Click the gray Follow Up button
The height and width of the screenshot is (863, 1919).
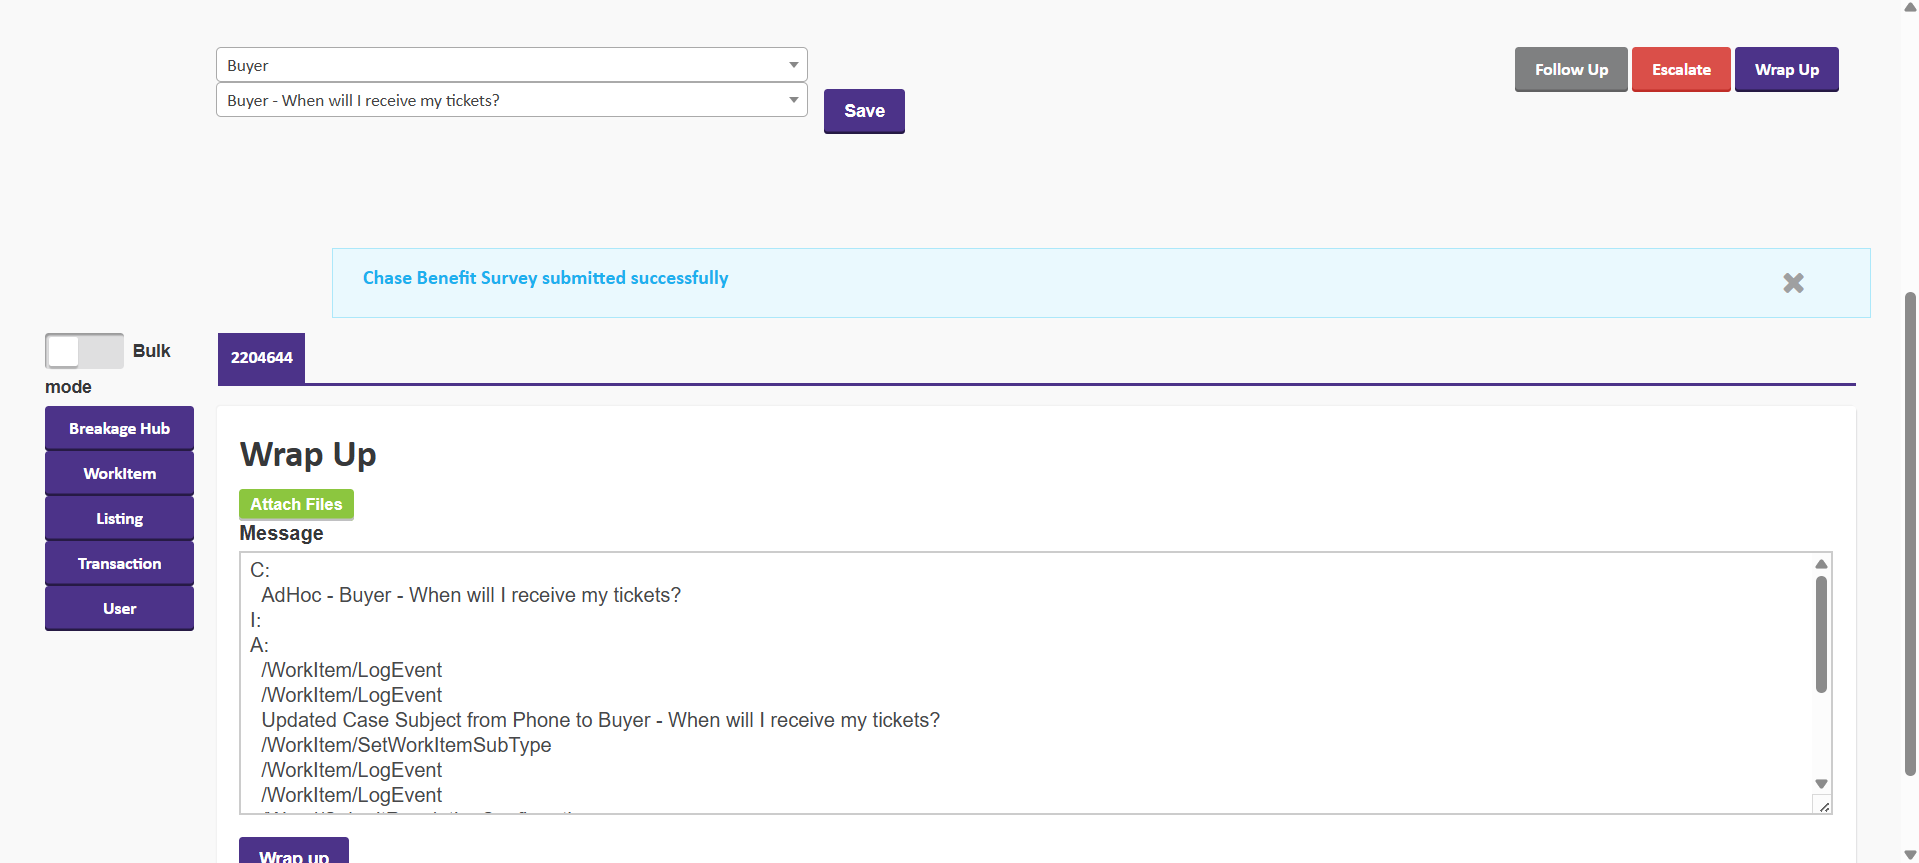[x=1571, y=70]
